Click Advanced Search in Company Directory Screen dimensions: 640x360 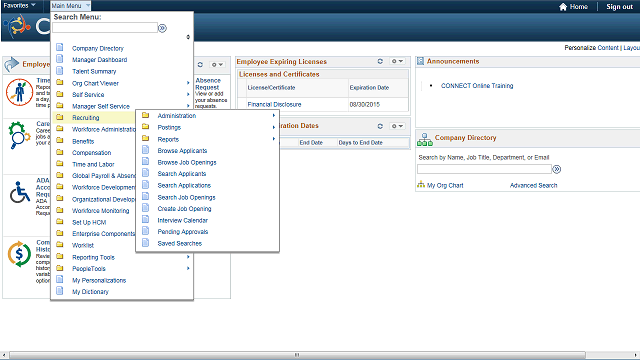pos(533,185)
